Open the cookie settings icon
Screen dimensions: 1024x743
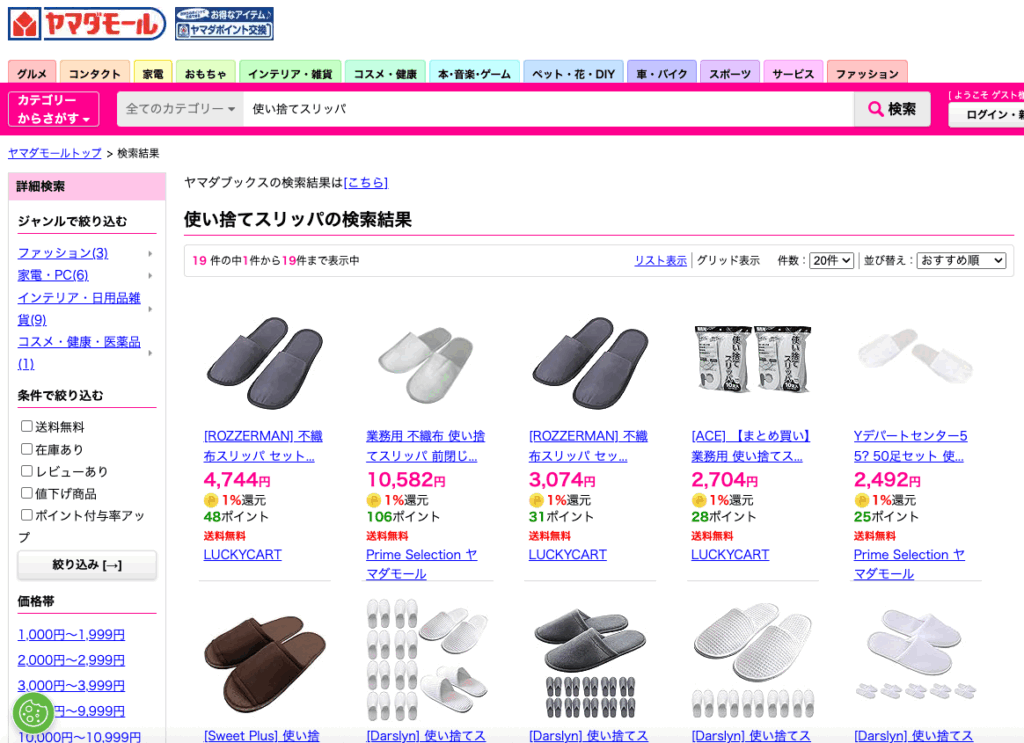click(33, 712)
